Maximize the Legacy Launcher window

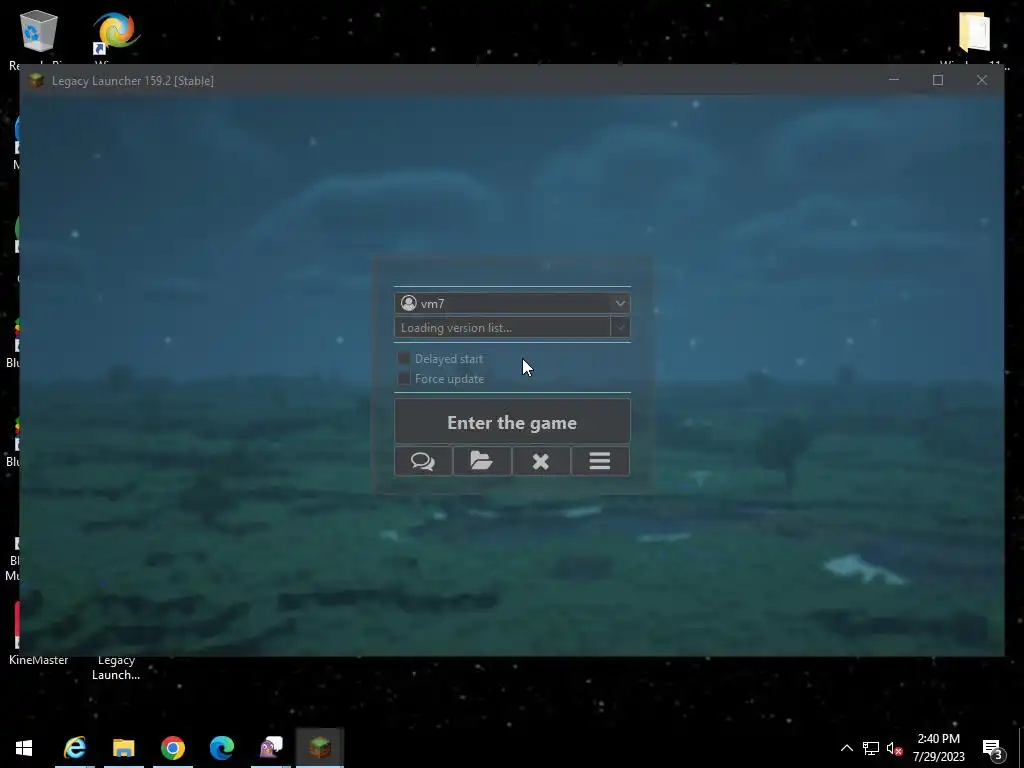pyautogui.click(x=938, y=80)
